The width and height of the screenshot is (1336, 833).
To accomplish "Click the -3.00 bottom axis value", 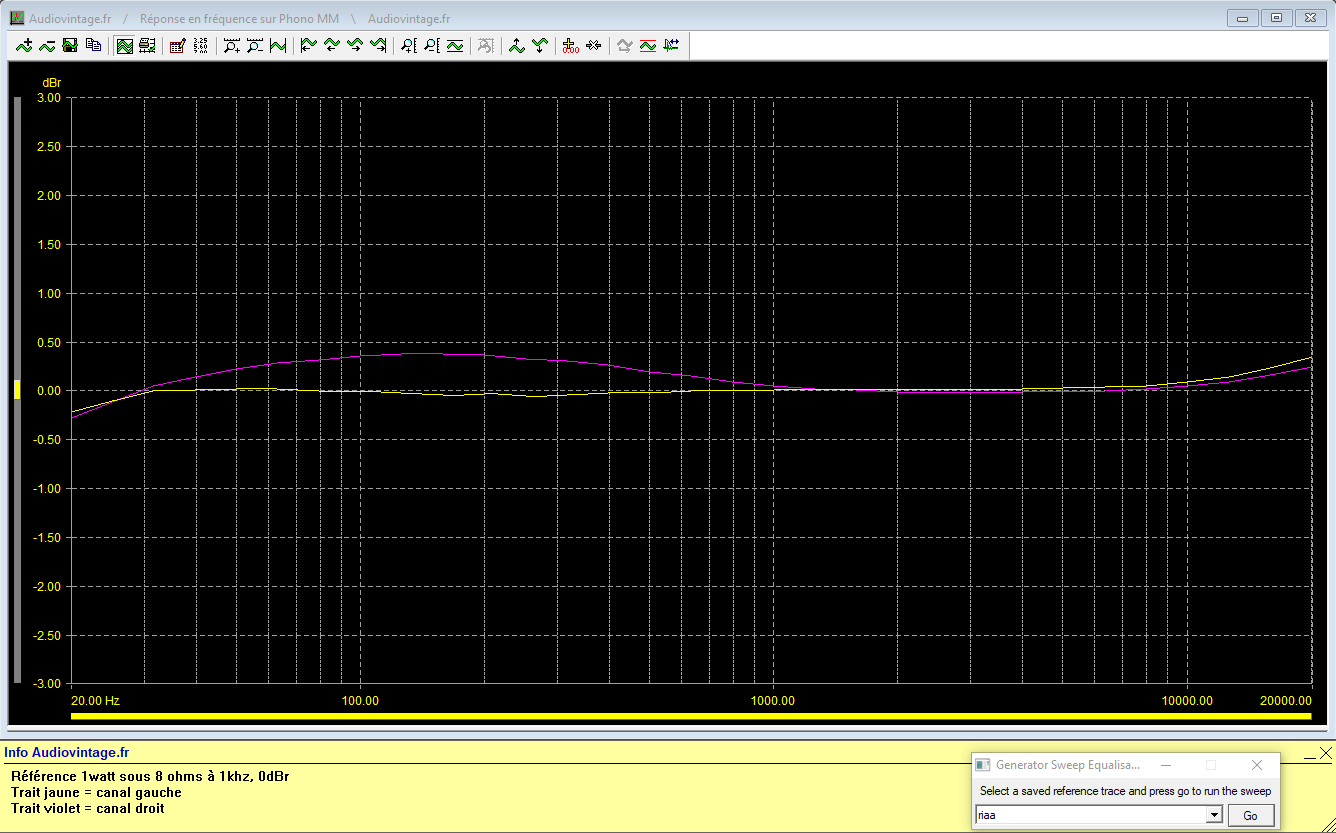I will (46, 684).
